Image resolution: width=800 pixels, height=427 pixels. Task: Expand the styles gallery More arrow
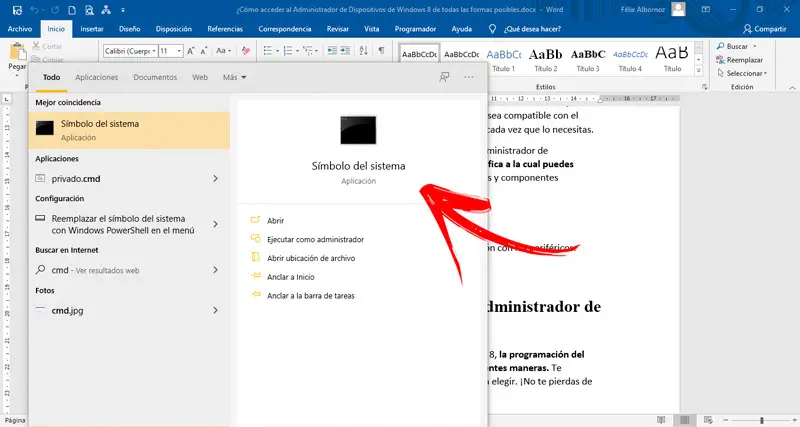click(699, 70)
